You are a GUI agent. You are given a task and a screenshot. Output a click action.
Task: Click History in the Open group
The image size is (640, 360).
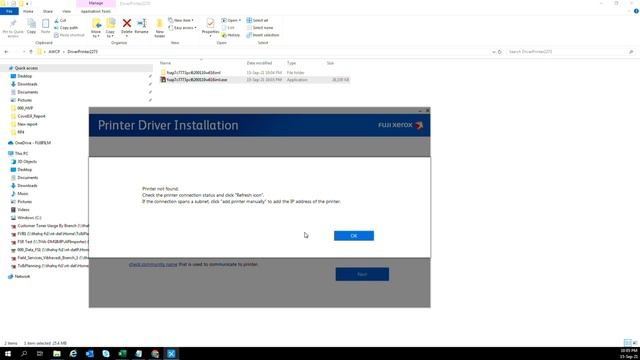coord(231,35)
